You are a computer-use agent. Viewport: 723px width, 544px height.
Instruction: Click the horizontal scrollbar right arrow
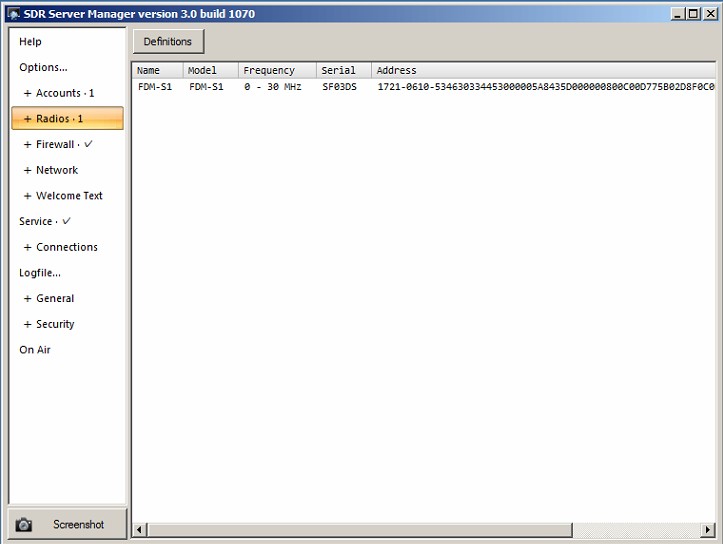click(708, 530)
